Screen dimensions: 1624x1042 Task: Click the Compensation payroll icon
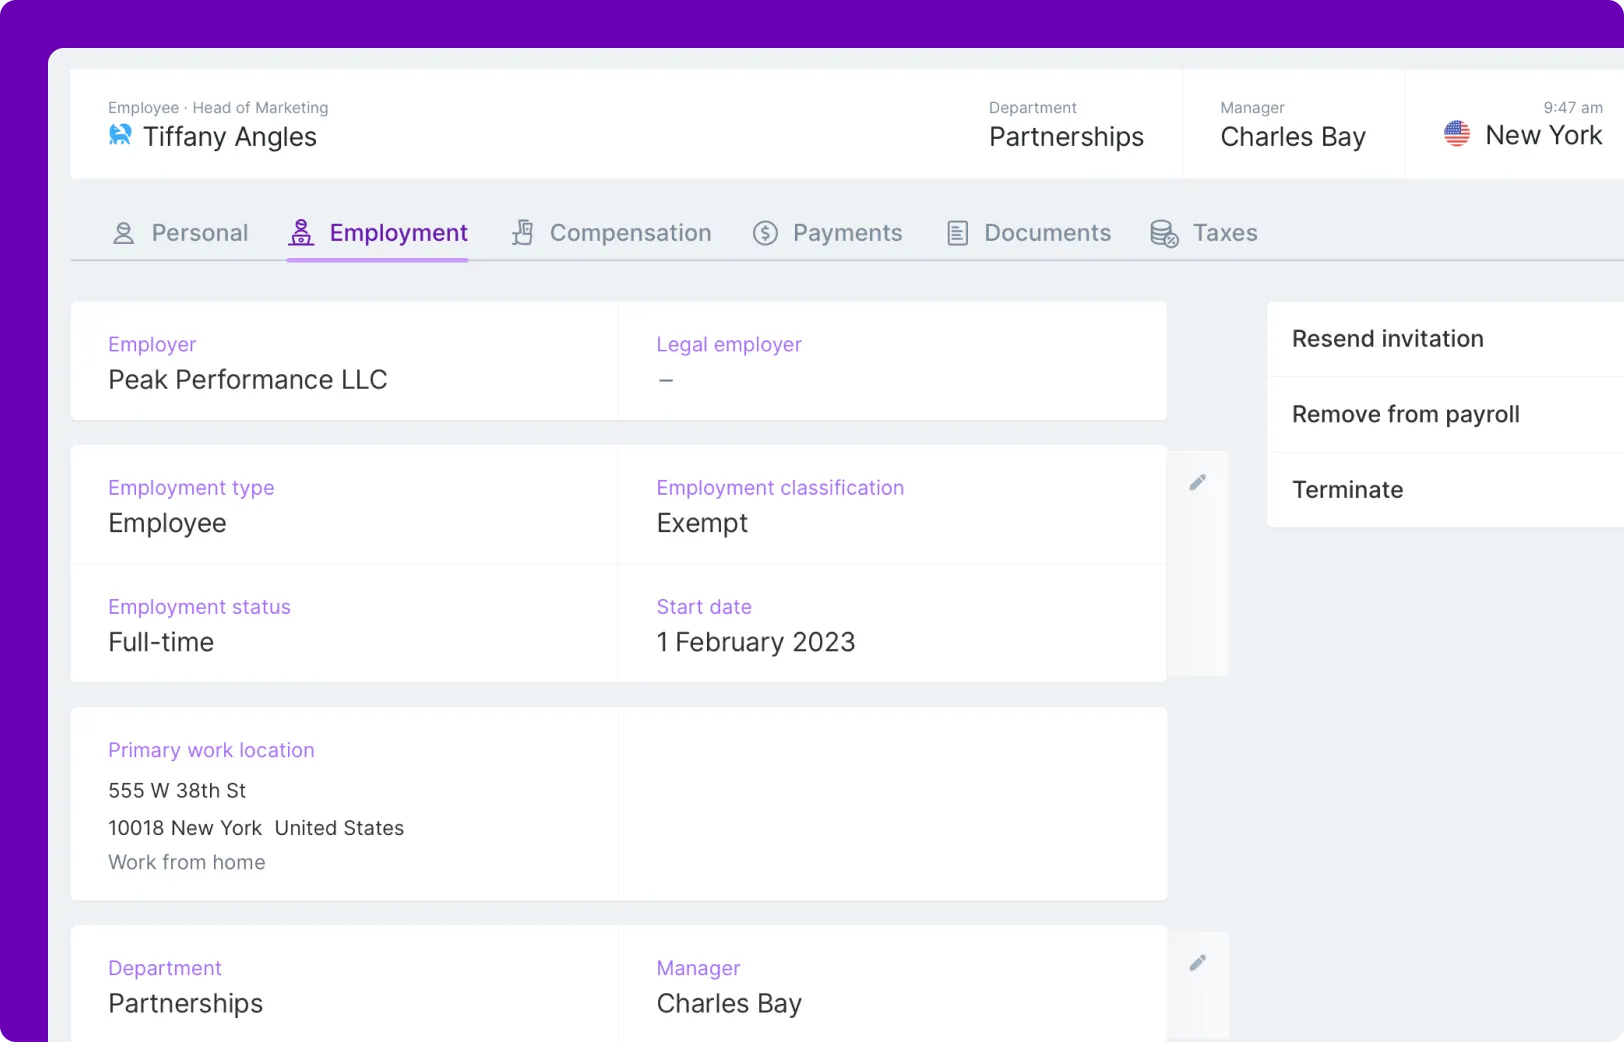tap(523, 232)
